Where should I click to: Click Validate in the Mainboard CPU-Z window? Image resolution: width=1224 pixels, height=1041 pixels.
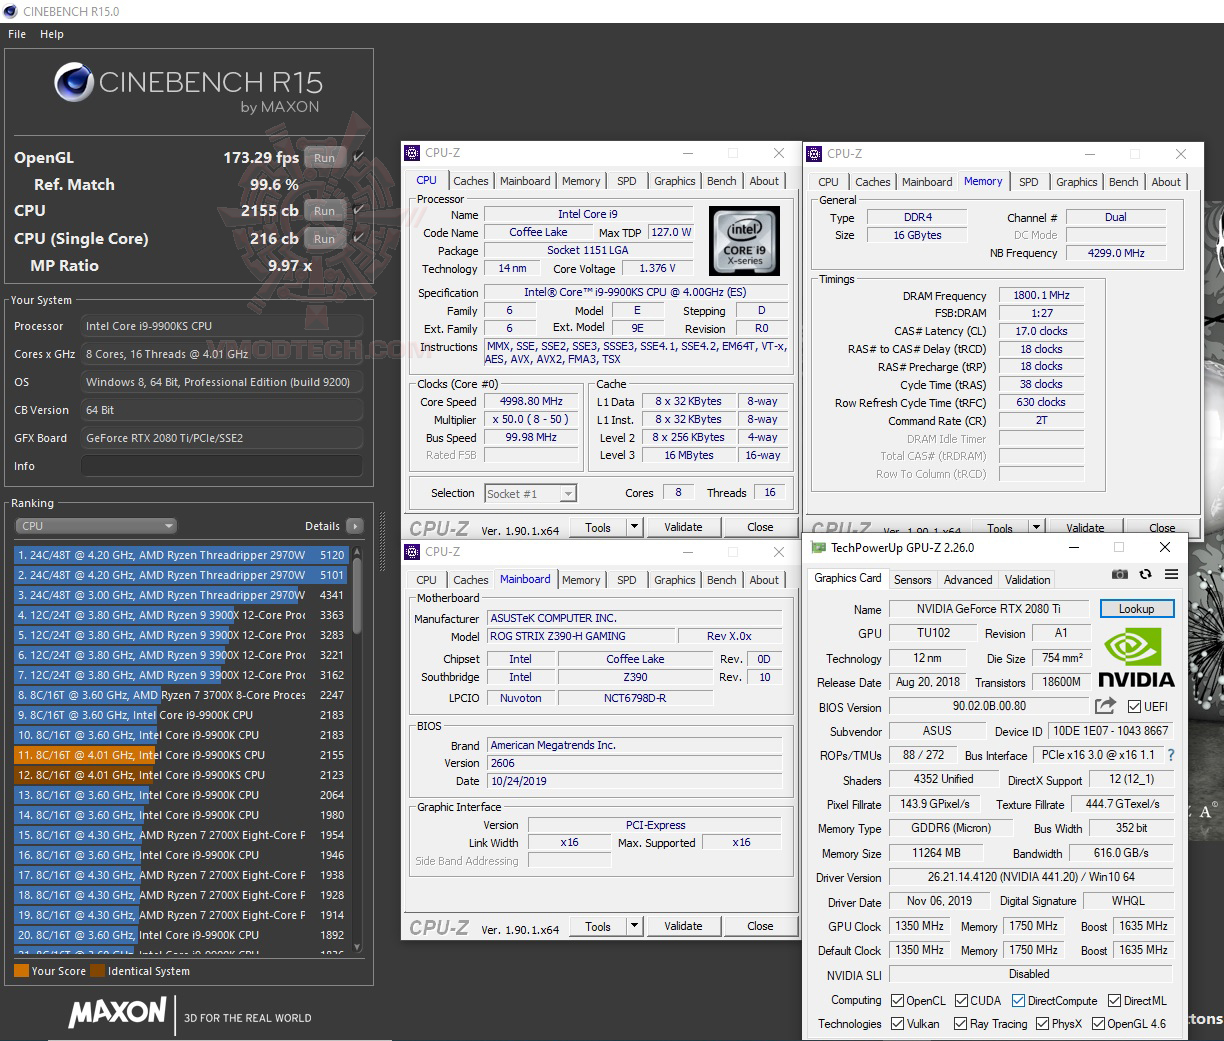pyautogui.click(x=683, y=926)
